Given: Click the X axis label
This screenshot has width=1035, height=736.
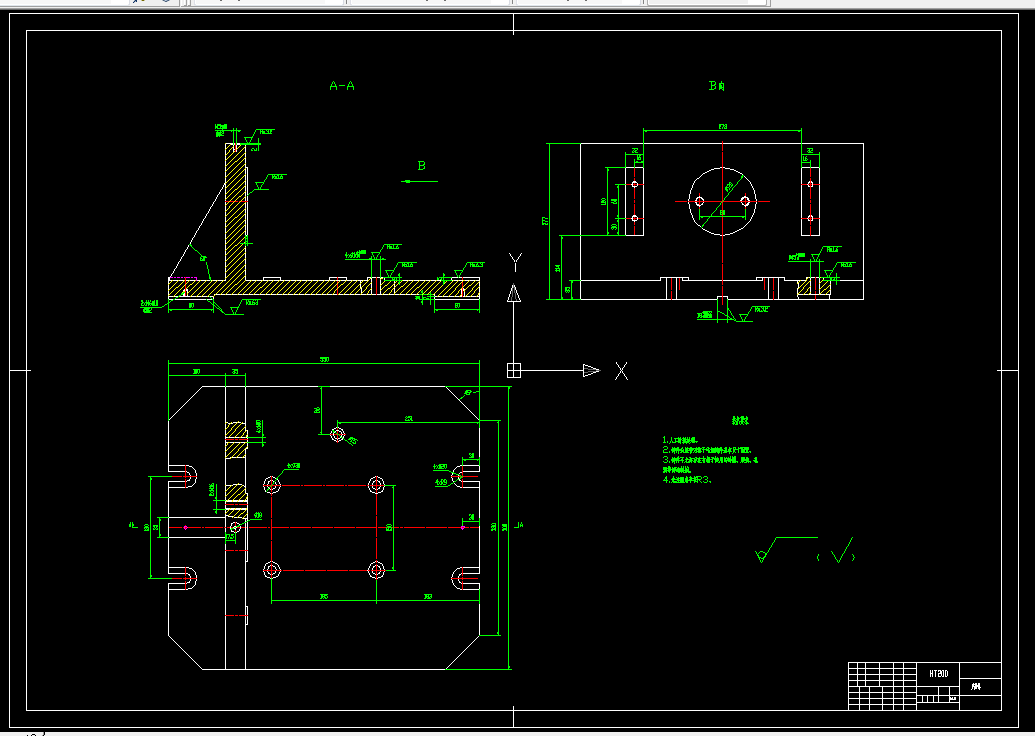Looking at the screenshot, I should (x=621, y=371).
